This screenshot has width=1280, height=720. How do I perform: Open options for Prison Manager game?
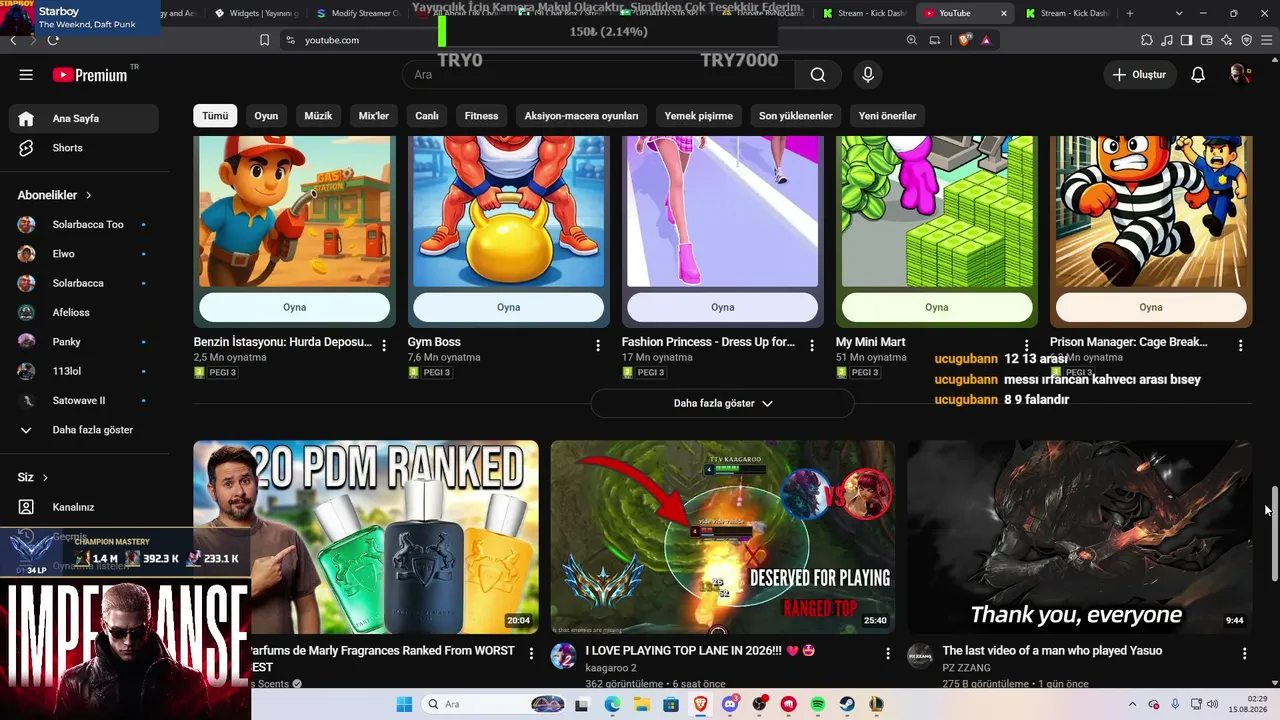tap(1240, 345)
